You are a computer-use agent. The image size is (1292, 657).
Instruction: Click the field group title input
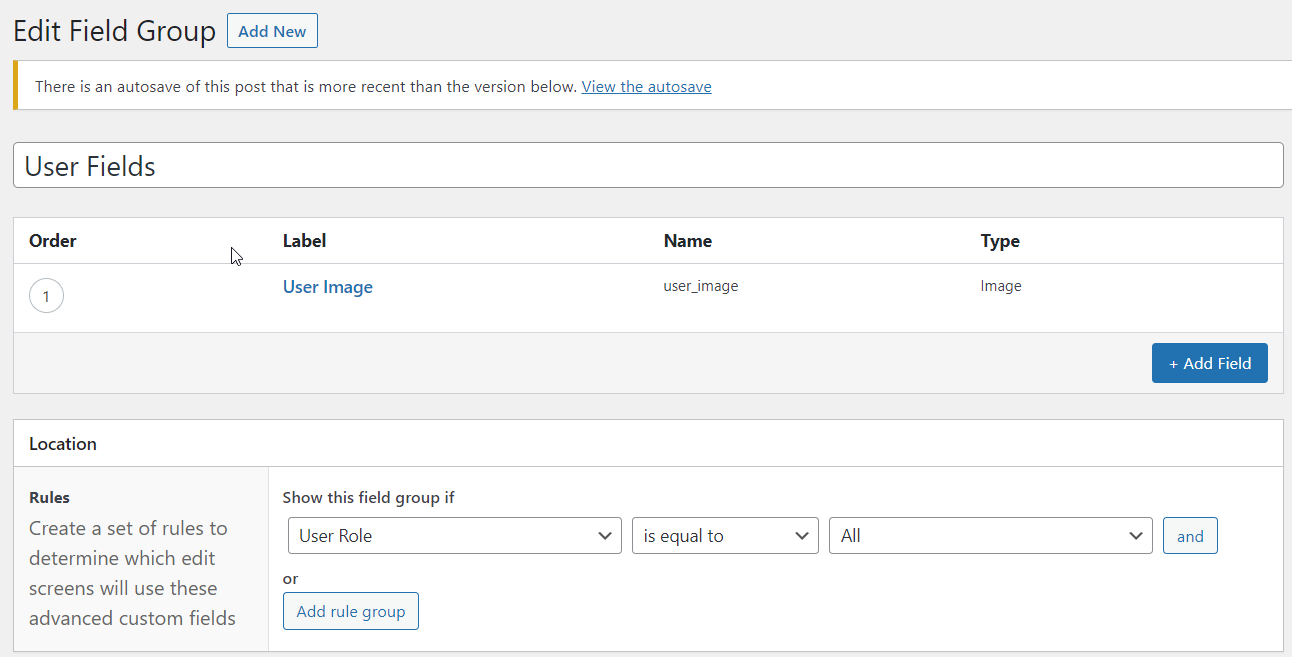tap(647, 166)
